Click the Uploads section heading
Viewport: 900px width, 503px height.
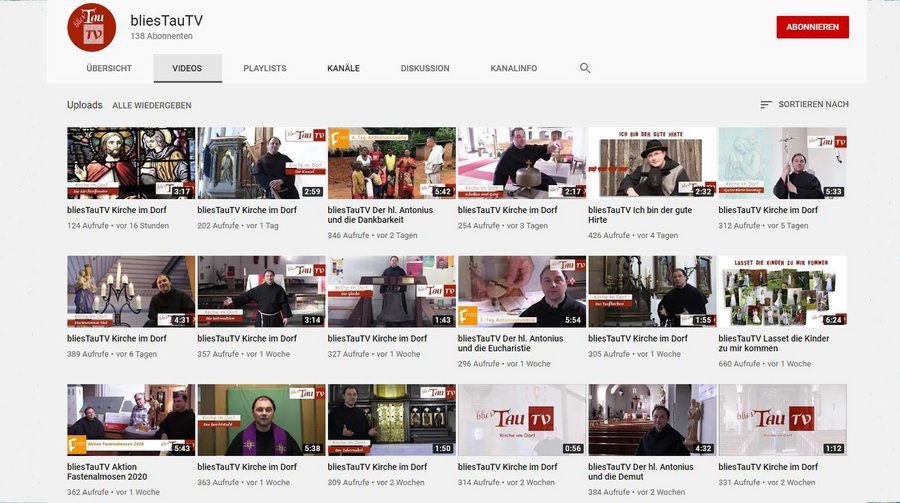84,105
